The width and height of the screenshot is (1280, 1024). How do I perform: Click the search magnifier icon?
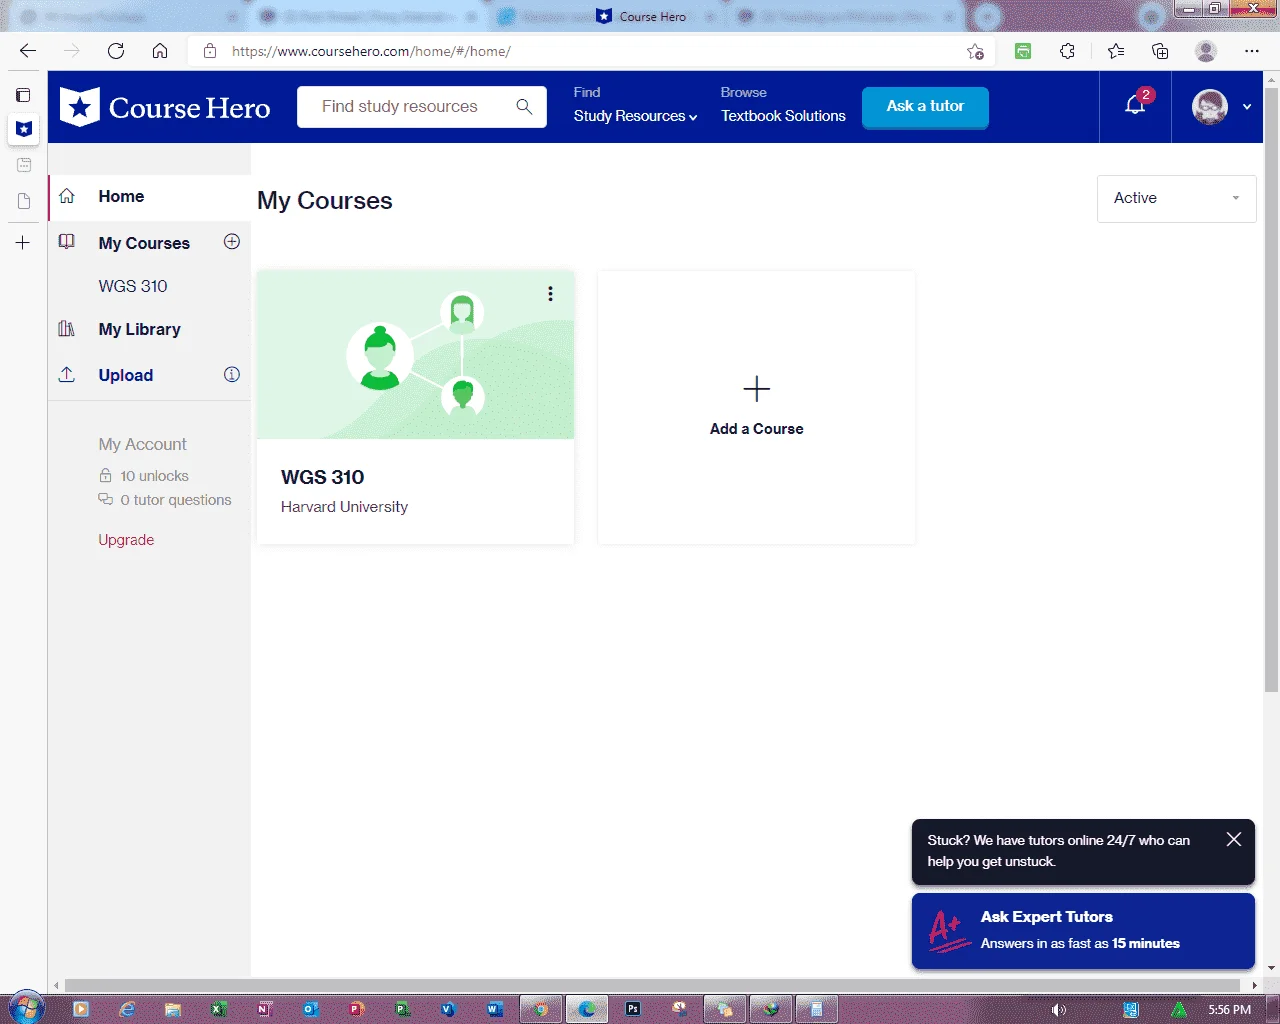(524, 107)
